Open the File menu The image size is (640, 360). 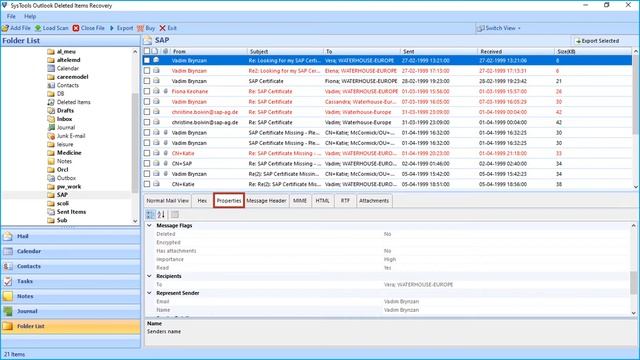(11, 16)
